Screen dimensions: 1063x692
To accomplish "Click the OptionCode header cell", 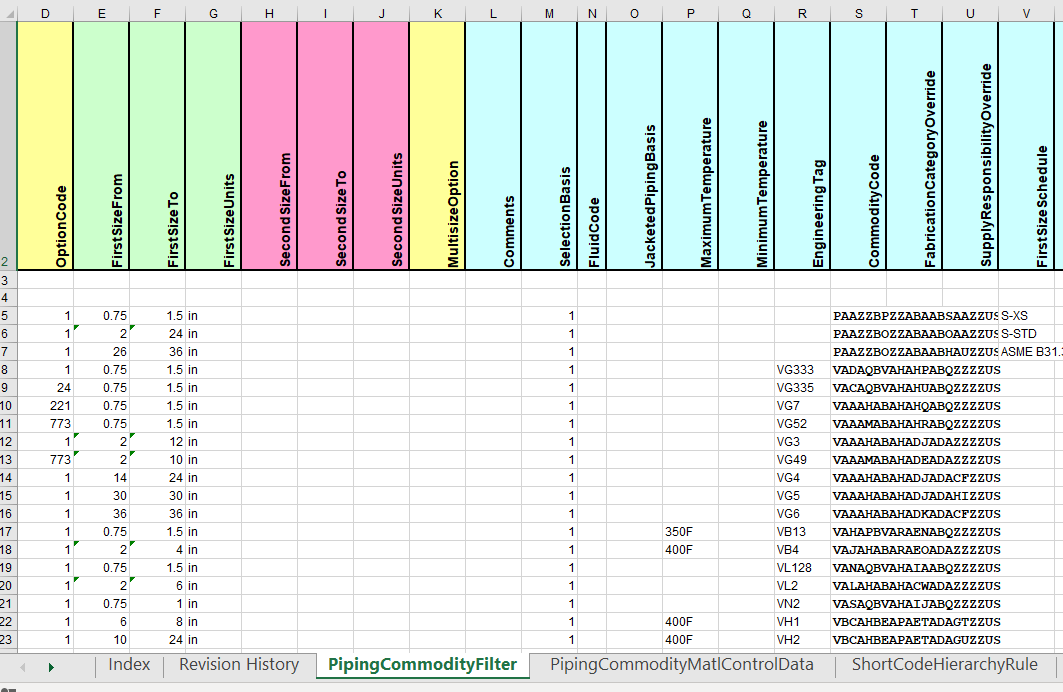I will 45,146.
